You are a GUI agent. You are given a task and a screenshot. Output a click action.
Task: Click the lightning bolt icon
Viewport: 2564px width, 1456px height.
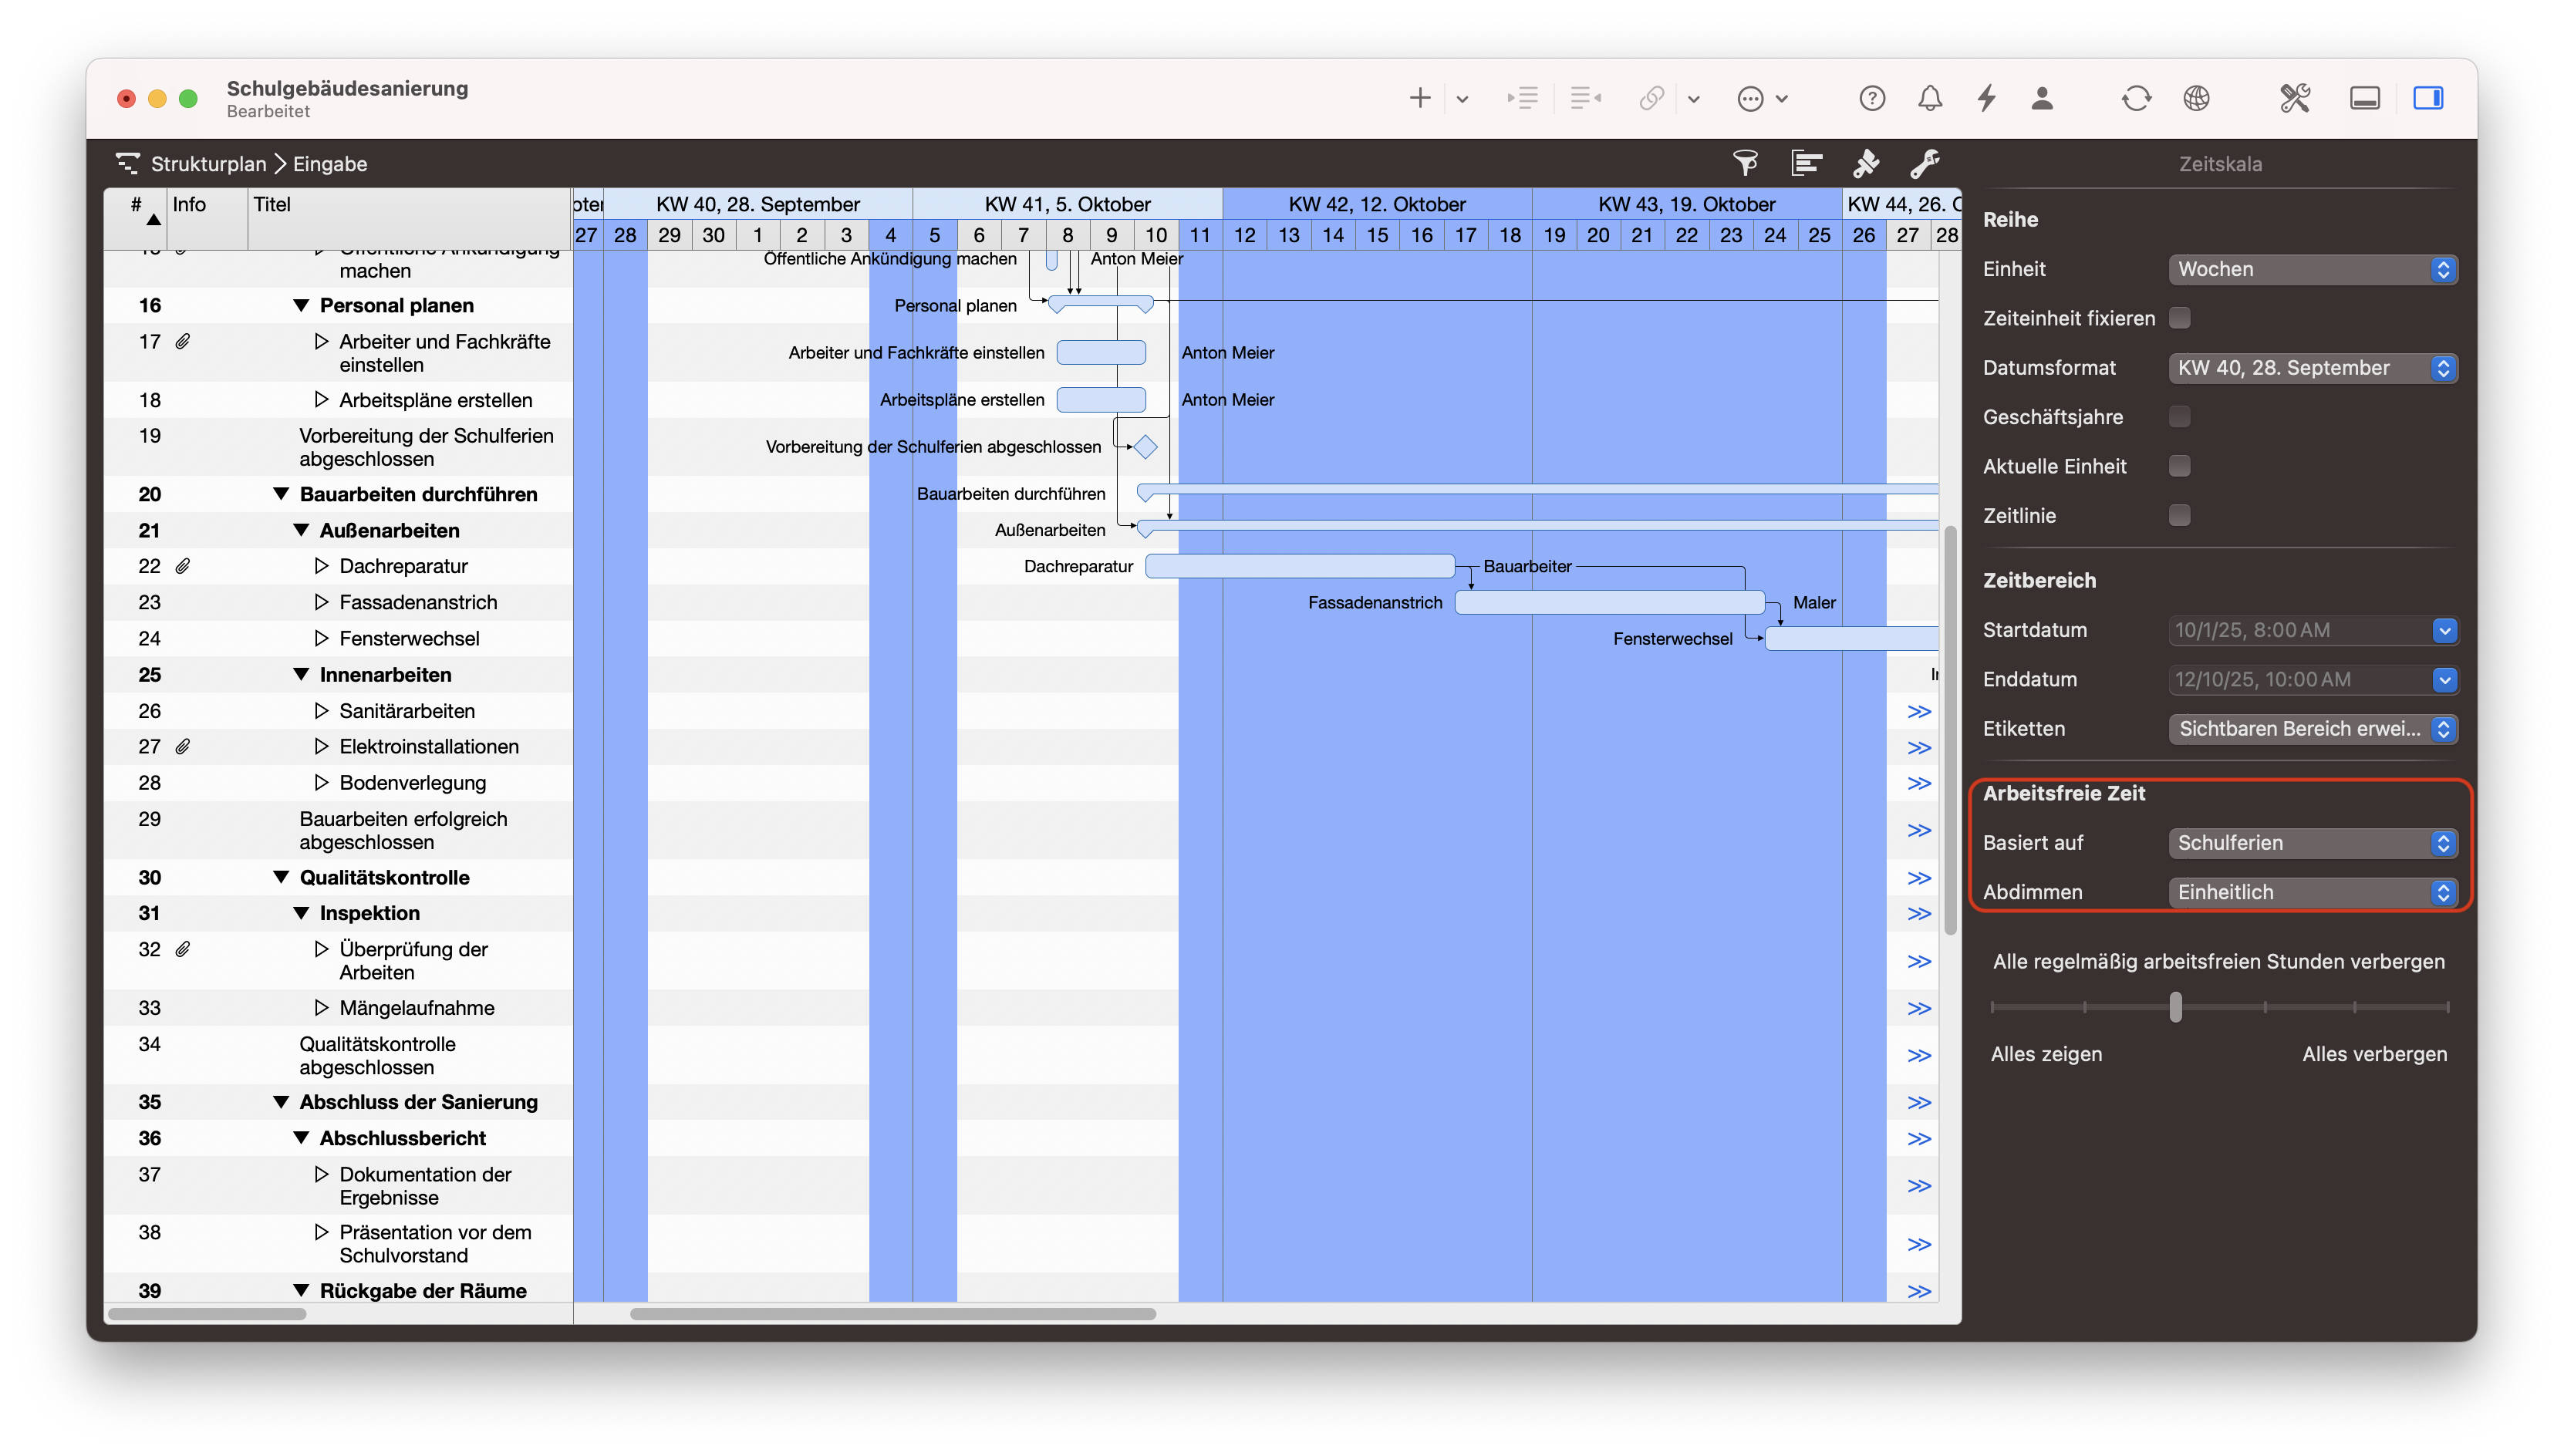point(1986,98)
